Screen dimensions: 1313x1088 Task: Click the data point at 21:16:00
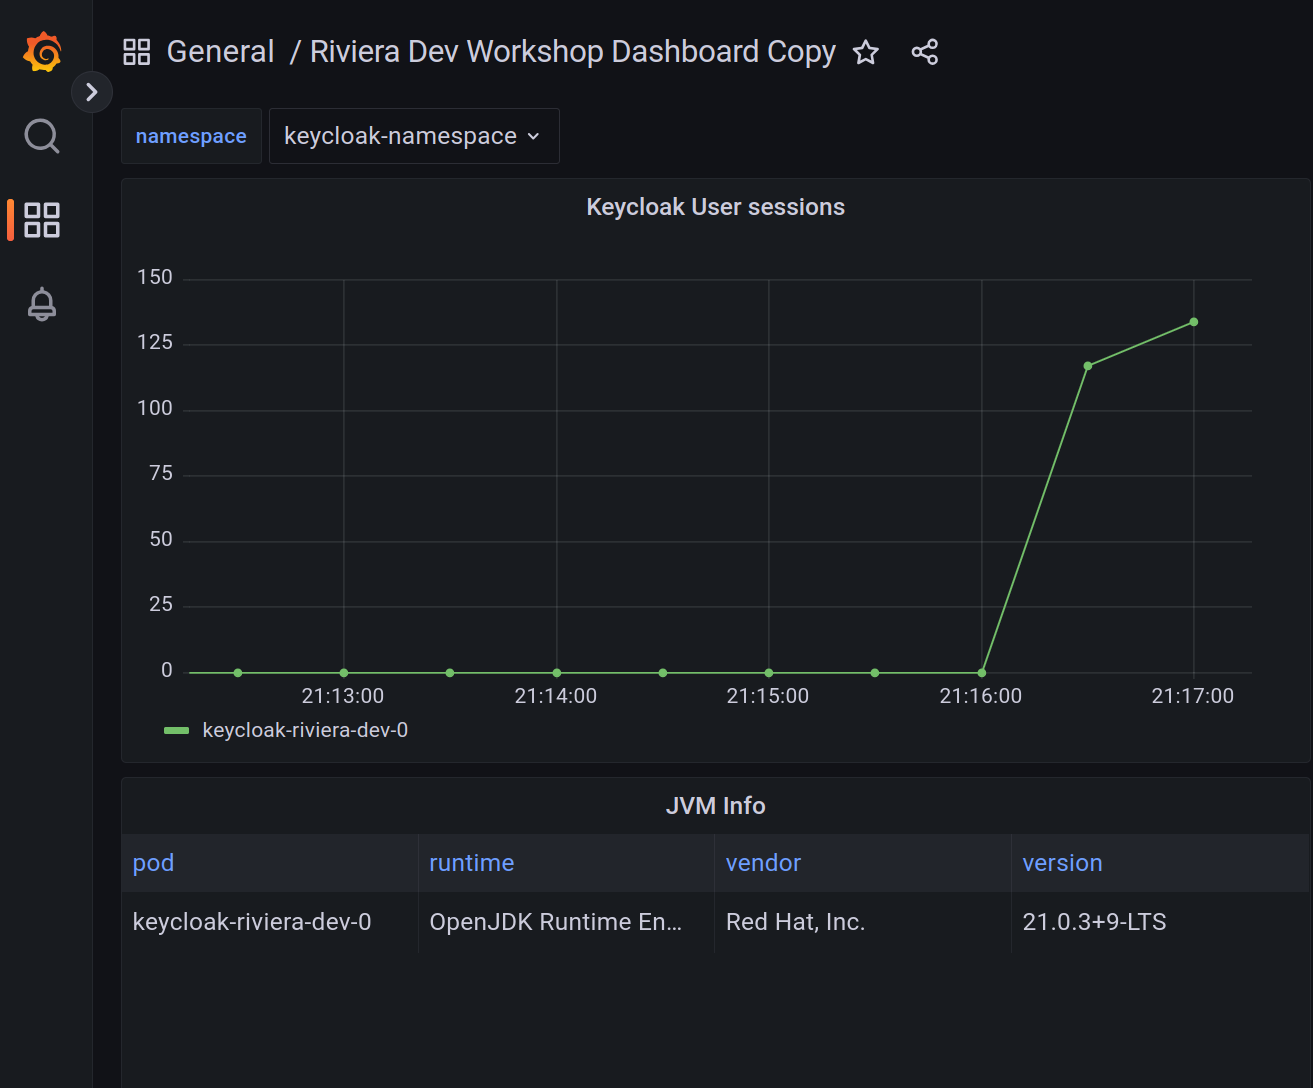pos(982,673)
